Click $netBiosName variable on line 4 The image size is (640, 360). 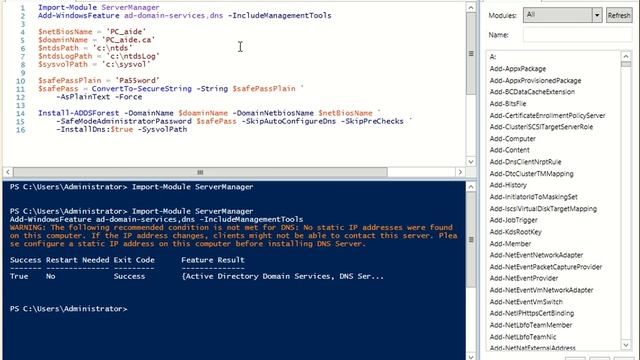coord(65,32)
